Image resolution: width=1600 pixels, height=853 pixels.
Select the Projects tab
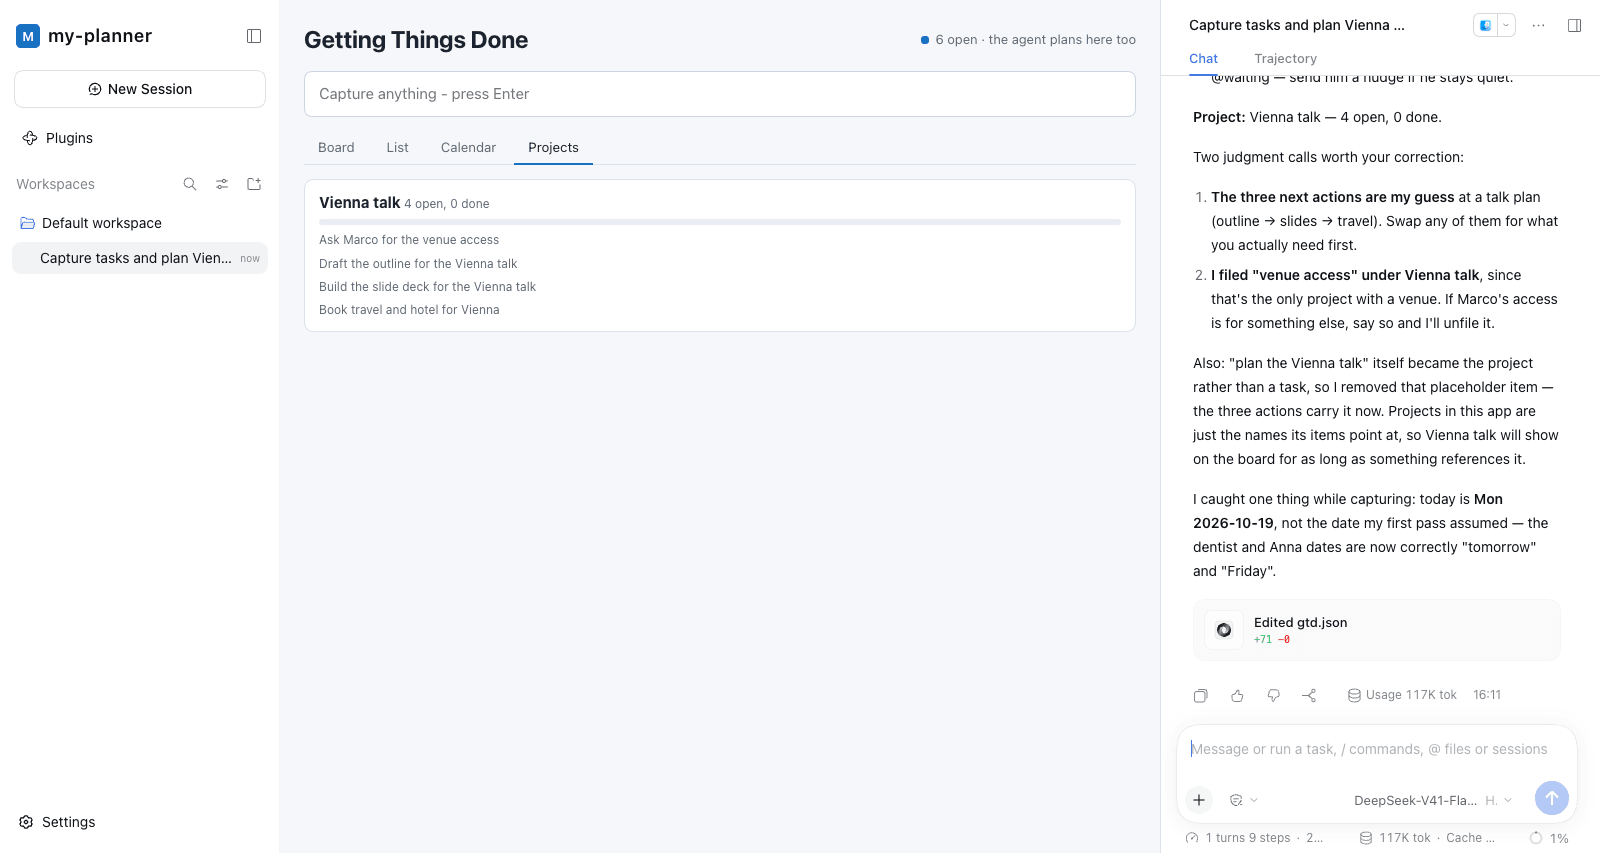coord(553,147)
